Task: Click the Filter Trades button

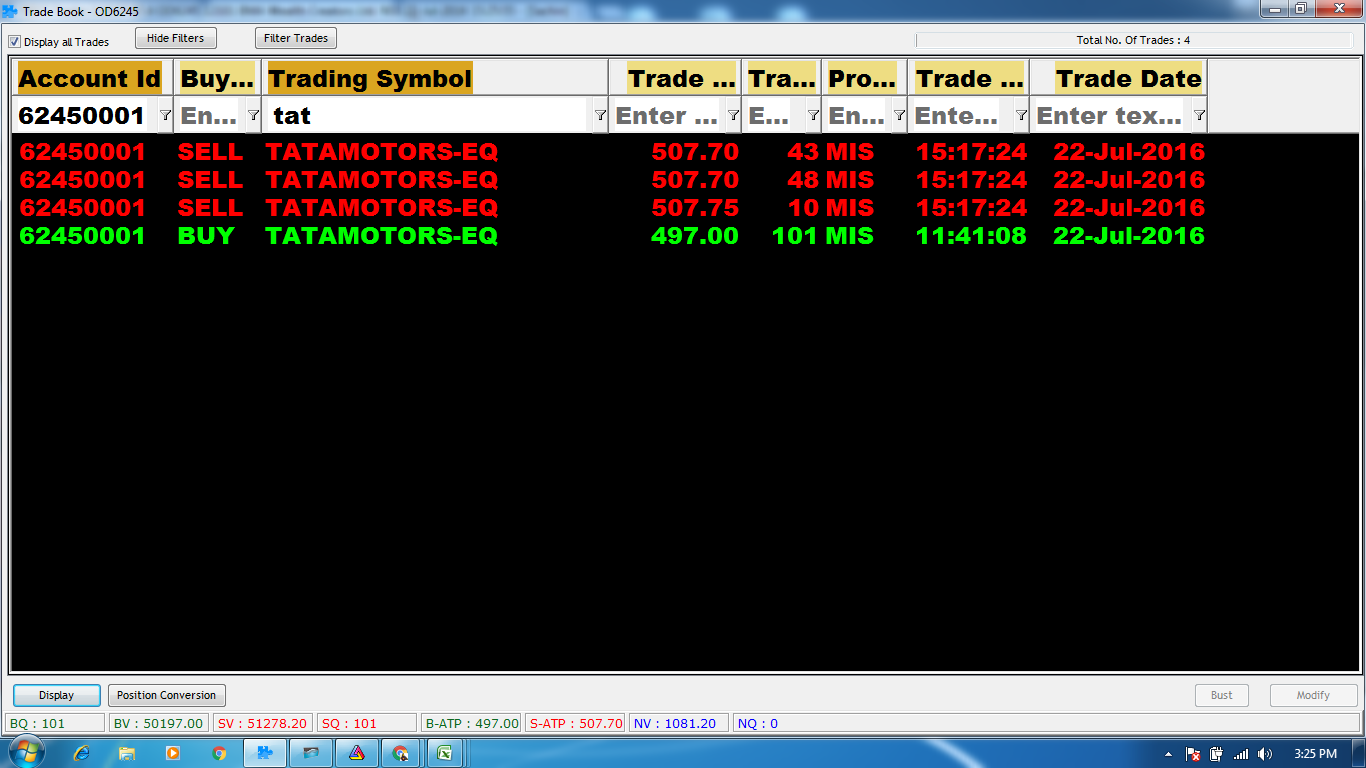Action: (x=296, y=38)
